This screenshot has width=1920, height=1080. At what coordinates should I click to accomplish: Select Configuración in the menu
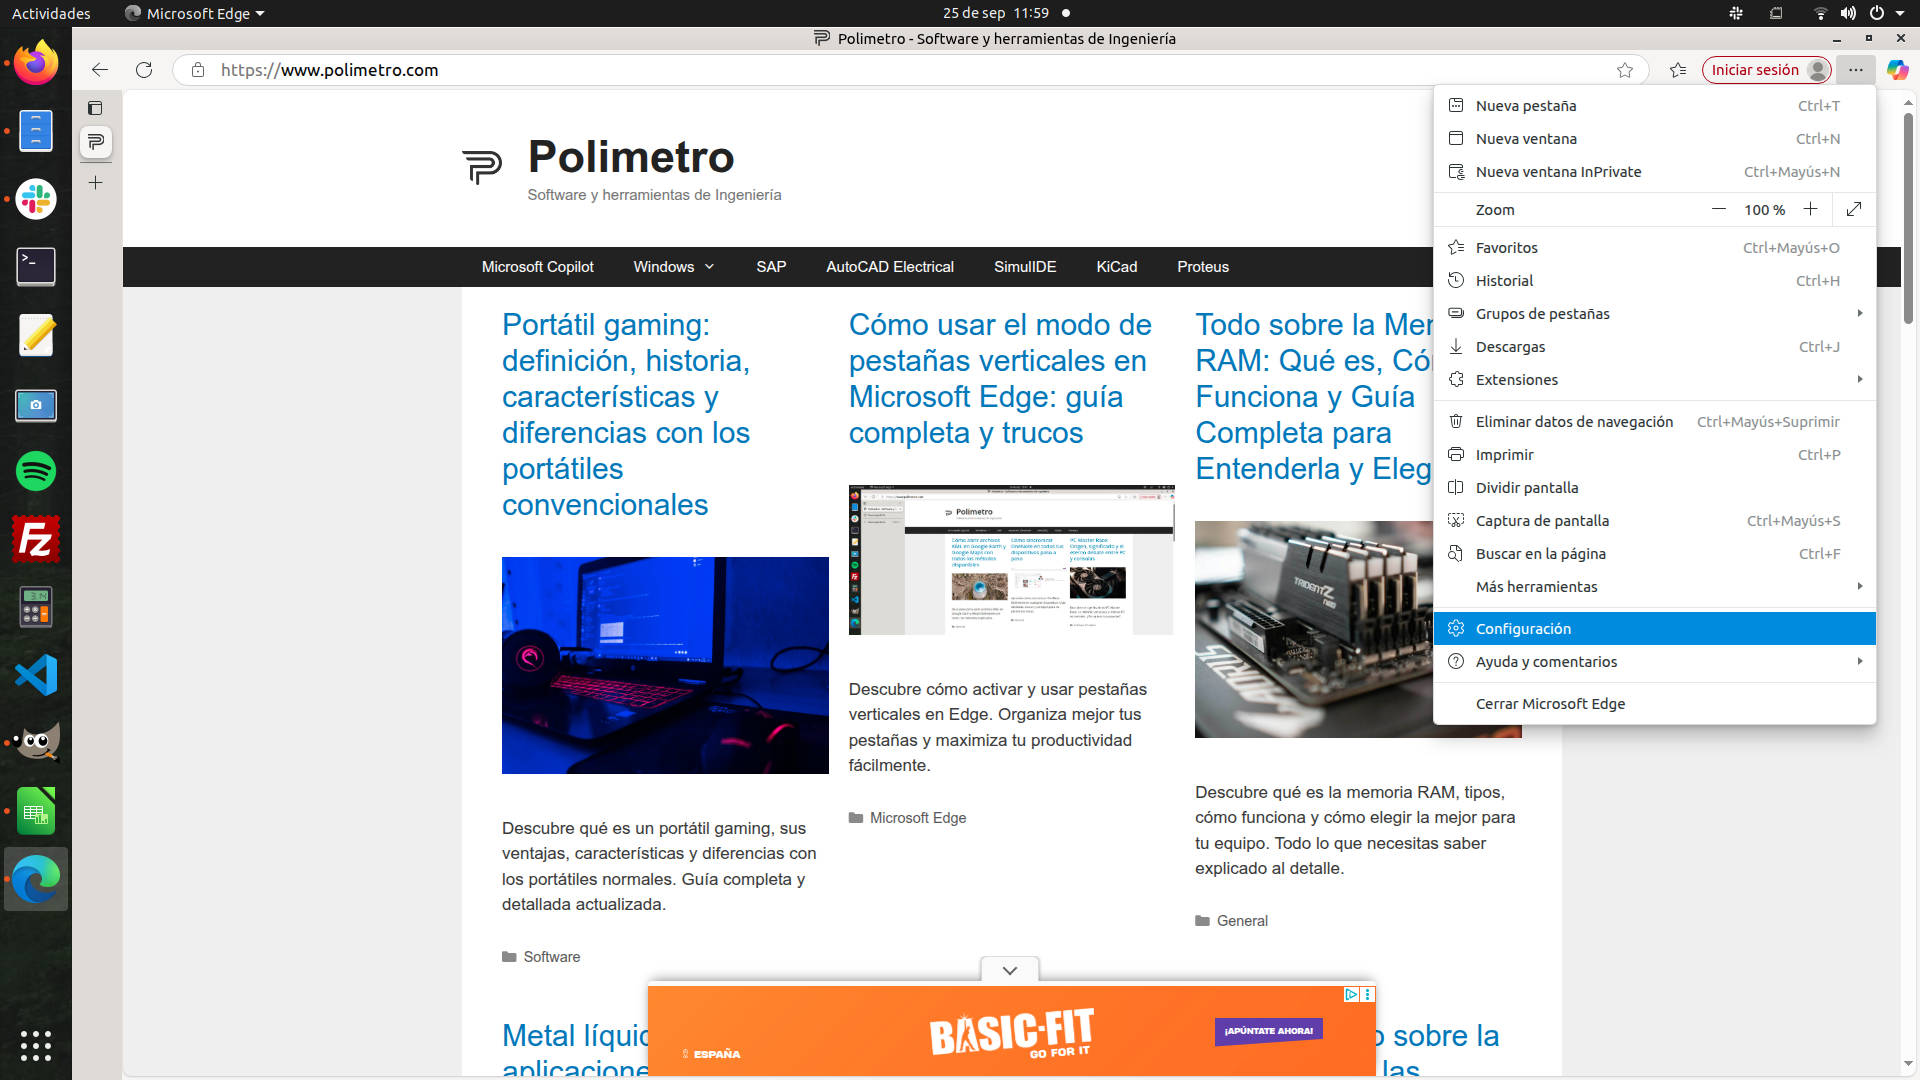[x=1523, y=629]
